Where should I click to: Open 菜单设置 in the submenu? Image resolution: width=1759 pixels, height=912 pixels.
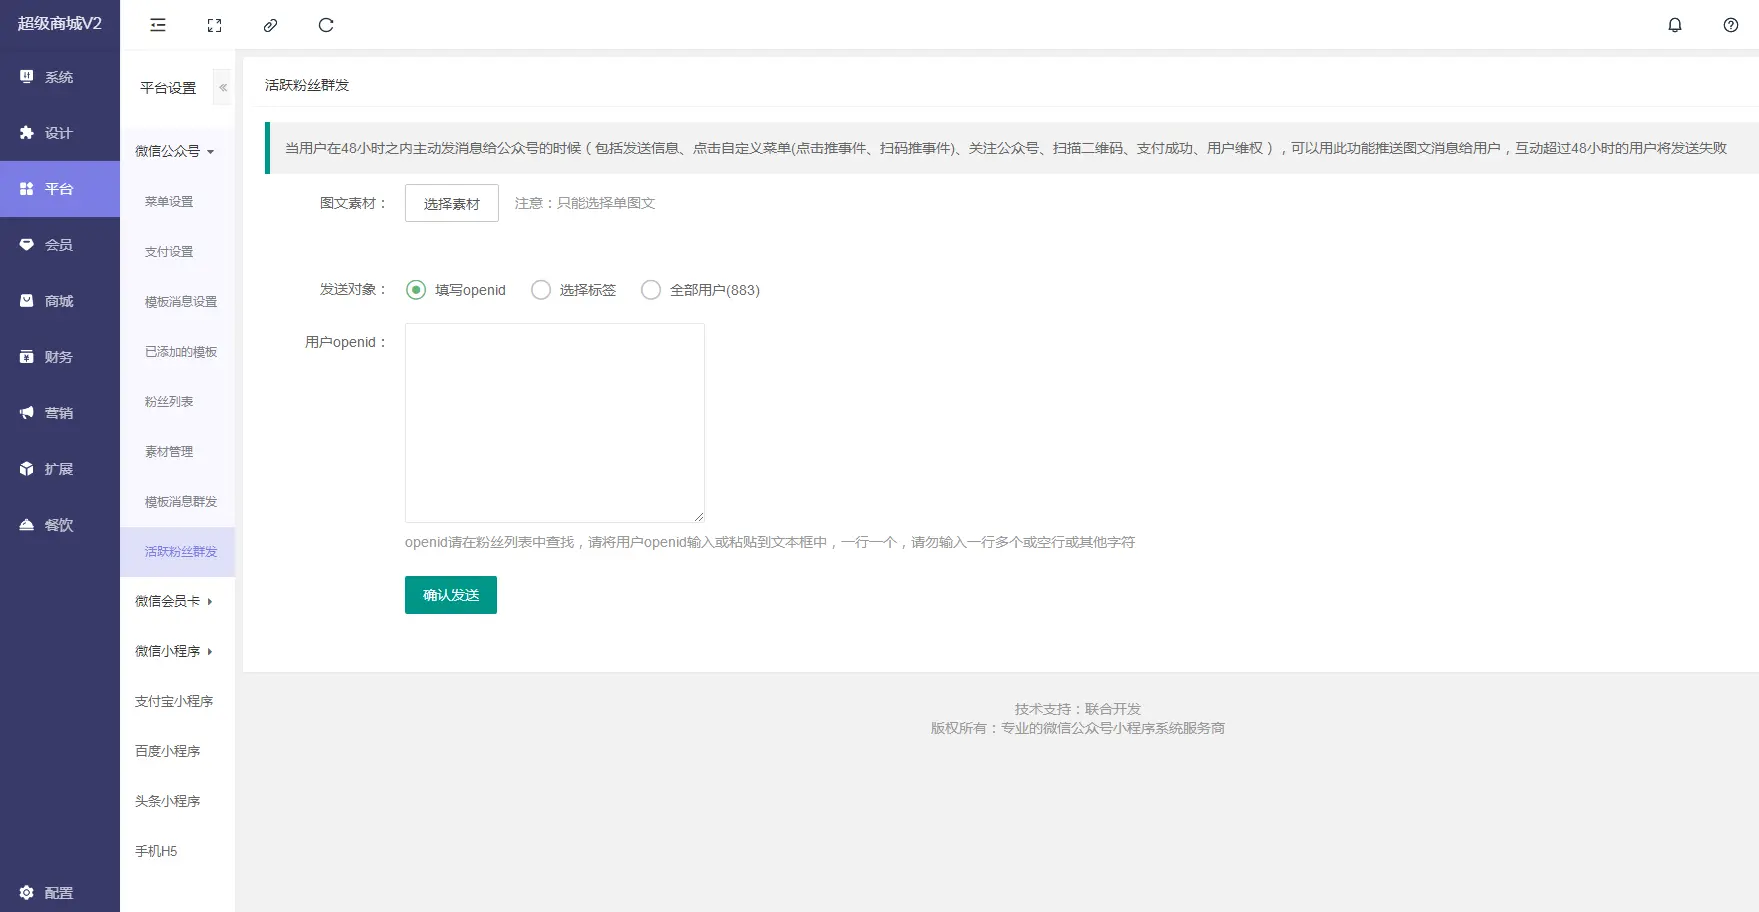point(177,201)
